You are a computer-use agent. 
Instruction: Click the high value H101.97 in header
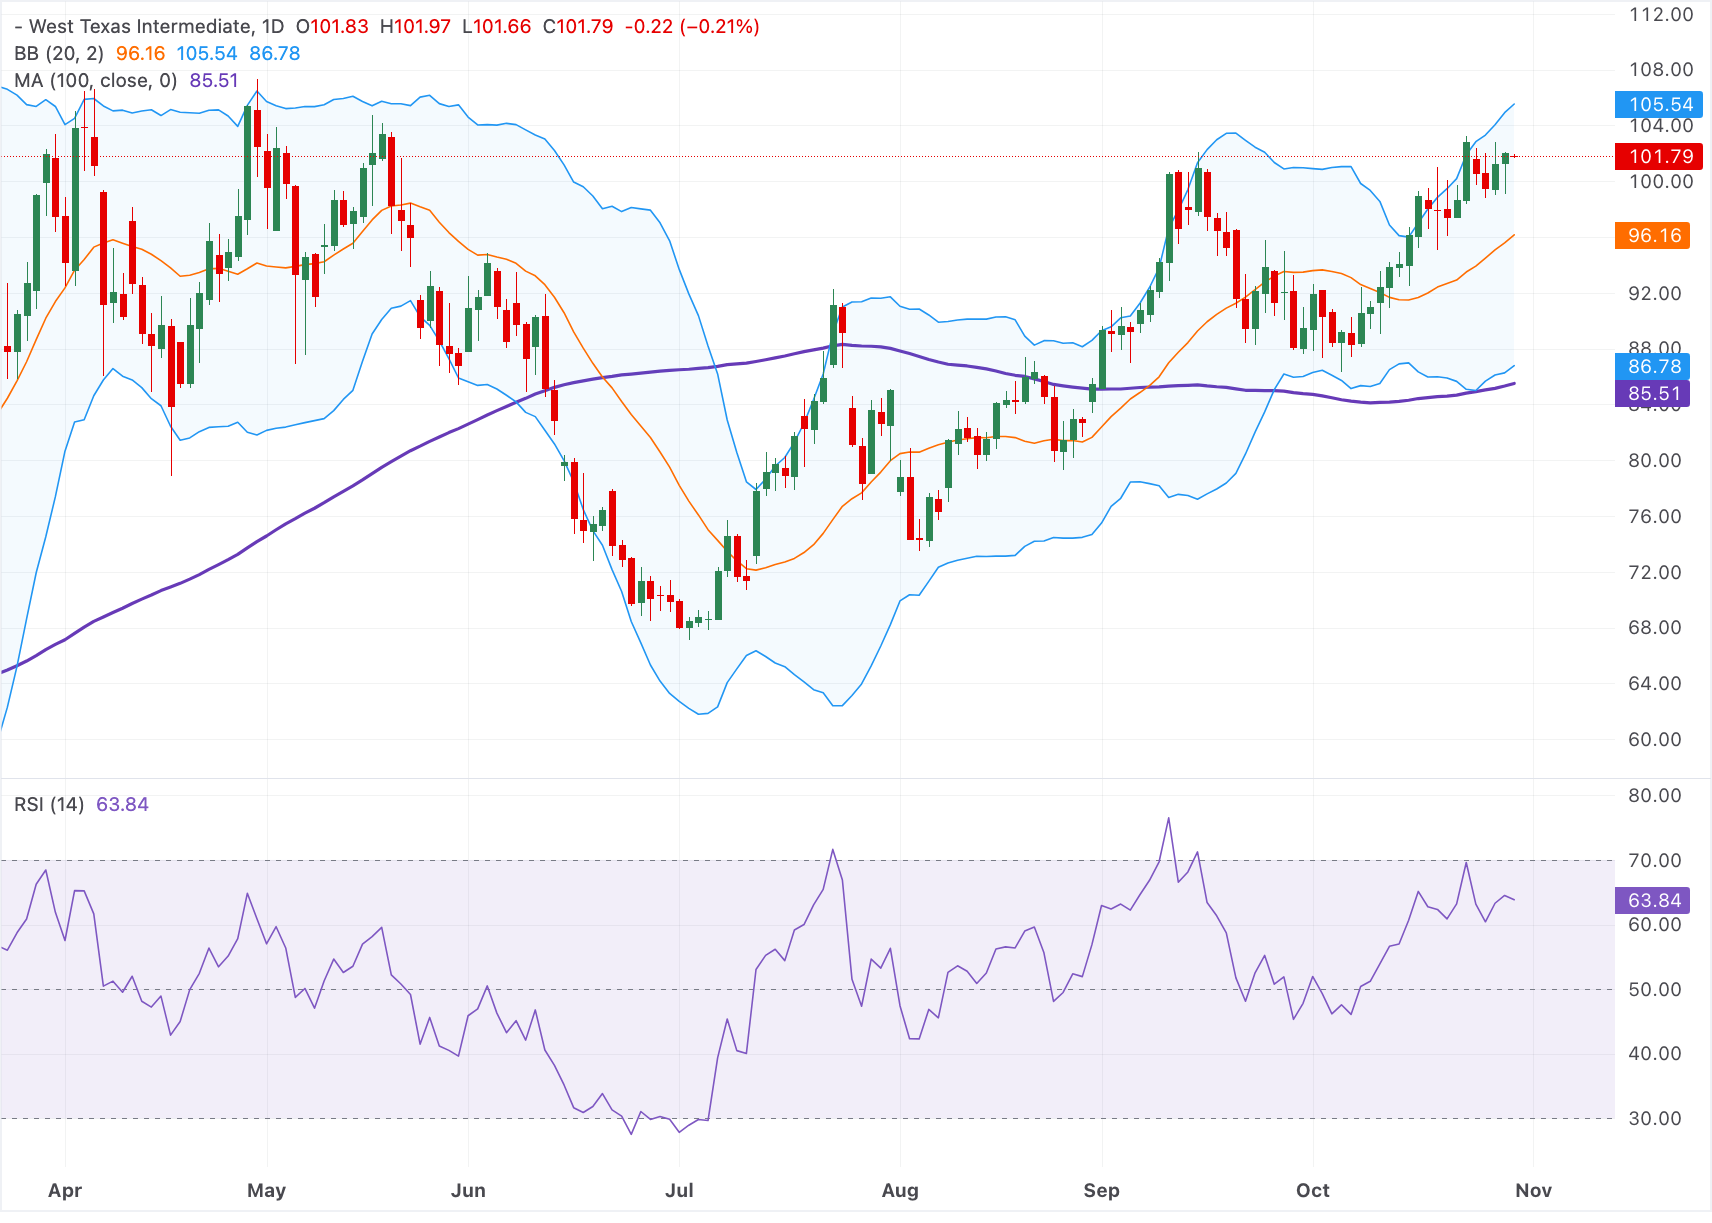[415, 27]
